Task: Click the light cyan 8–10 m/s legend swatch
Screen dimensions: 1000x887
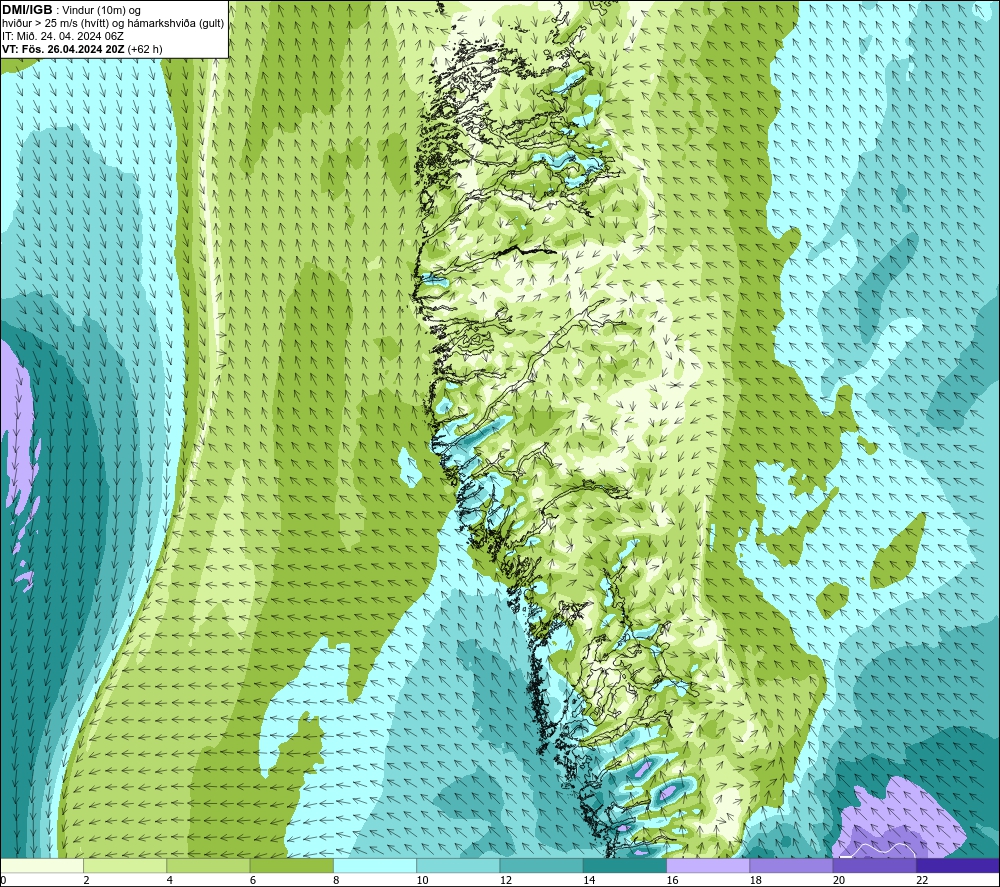Action: (x=375, y=865)
